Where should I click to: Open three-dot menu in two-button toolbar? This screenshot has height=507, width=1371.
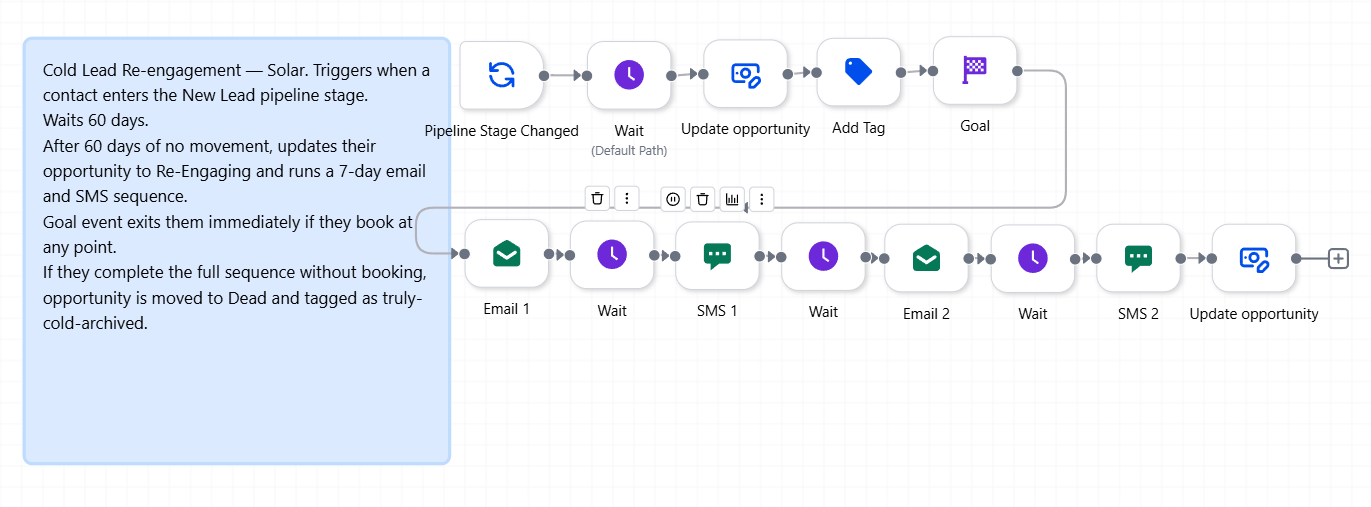(627, 198)
